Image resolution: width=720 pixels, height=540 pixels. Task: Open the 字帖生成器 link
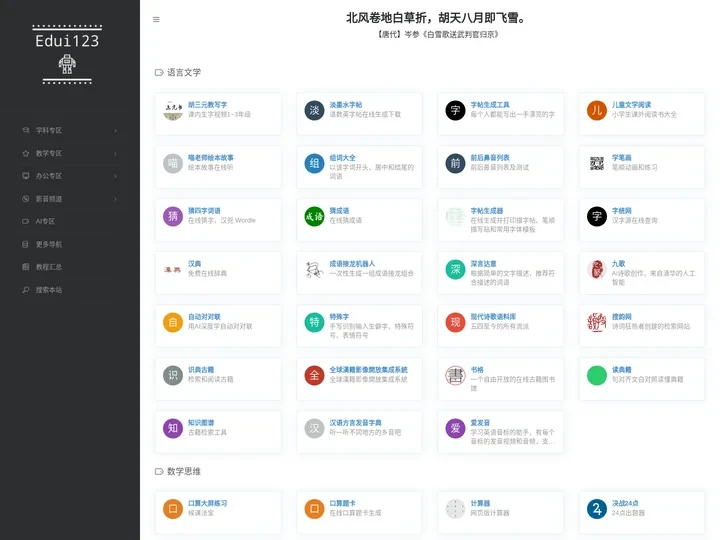(486, 211)
